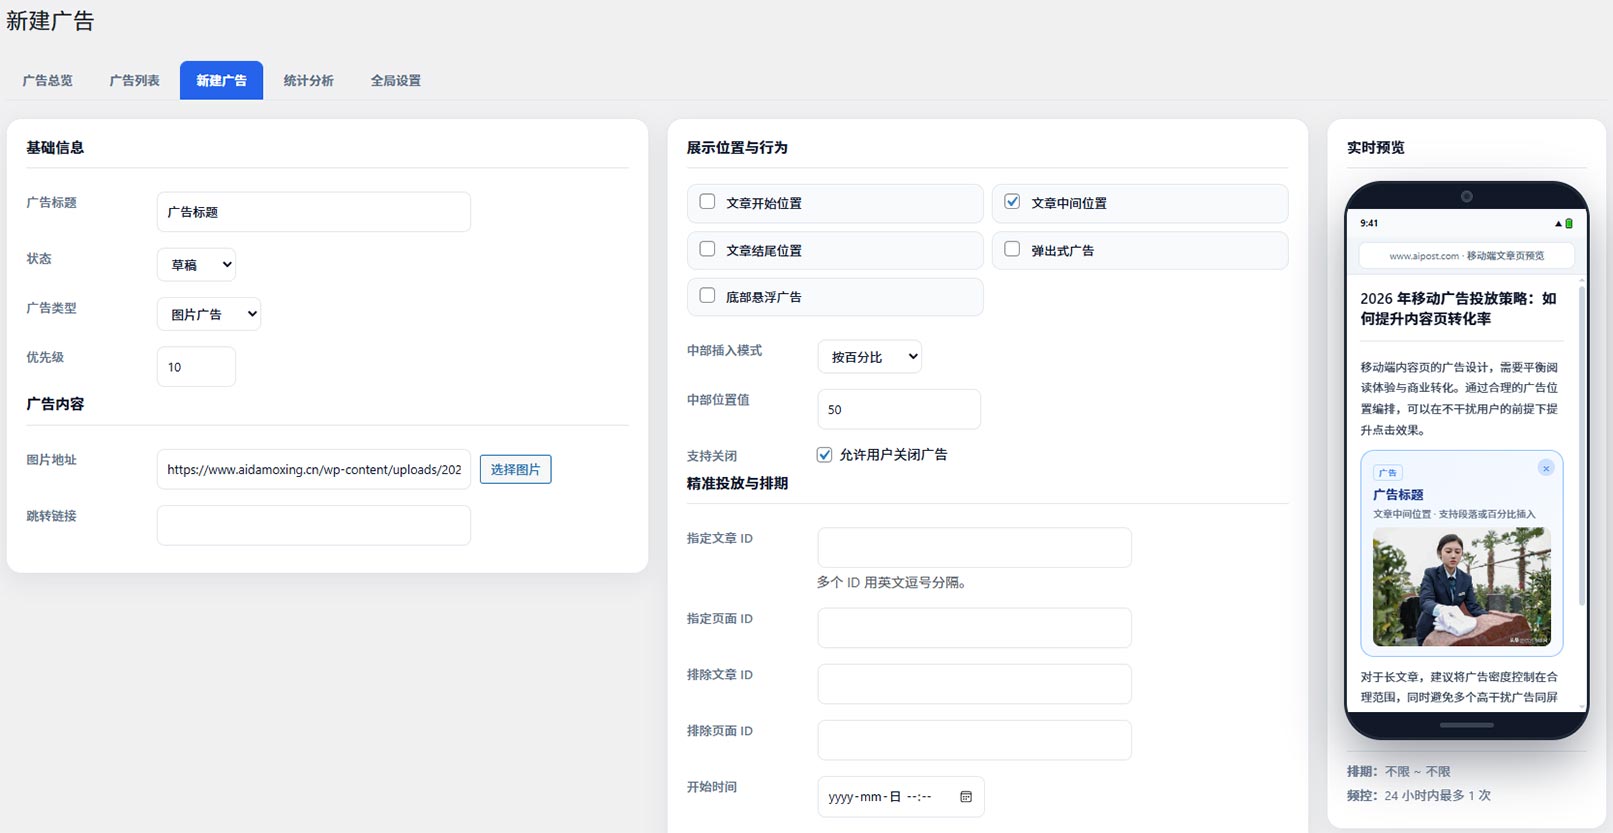The width and height of the screenshot is (1613, 833).
Task: Enable the 弹出式广告 checkbox
Action: click(x=1012, y=249)
